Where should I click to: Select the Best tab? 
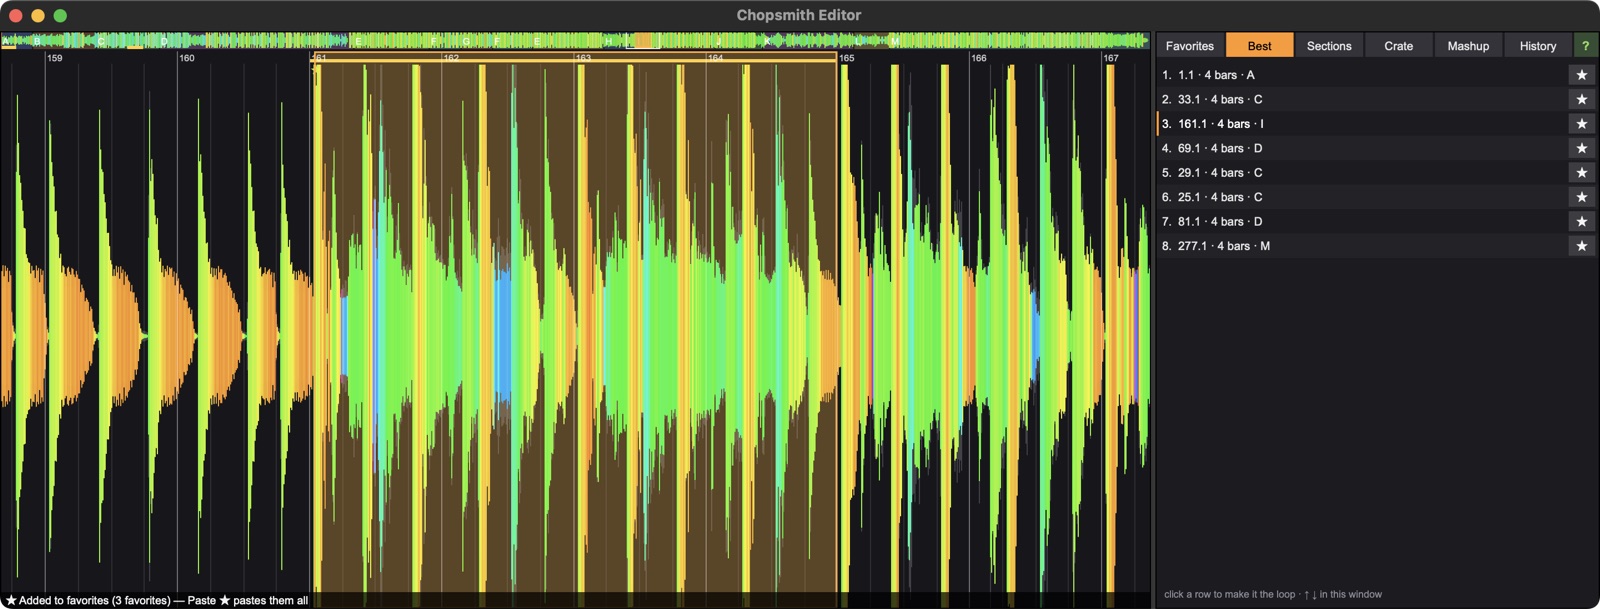(x=1259, y=46)
